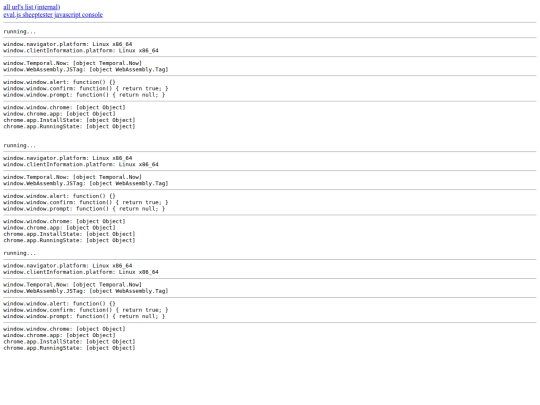Click "window.Temporal.Now" line in first output block
Screen dimensions: 540x405
click(x=73, y=63)
